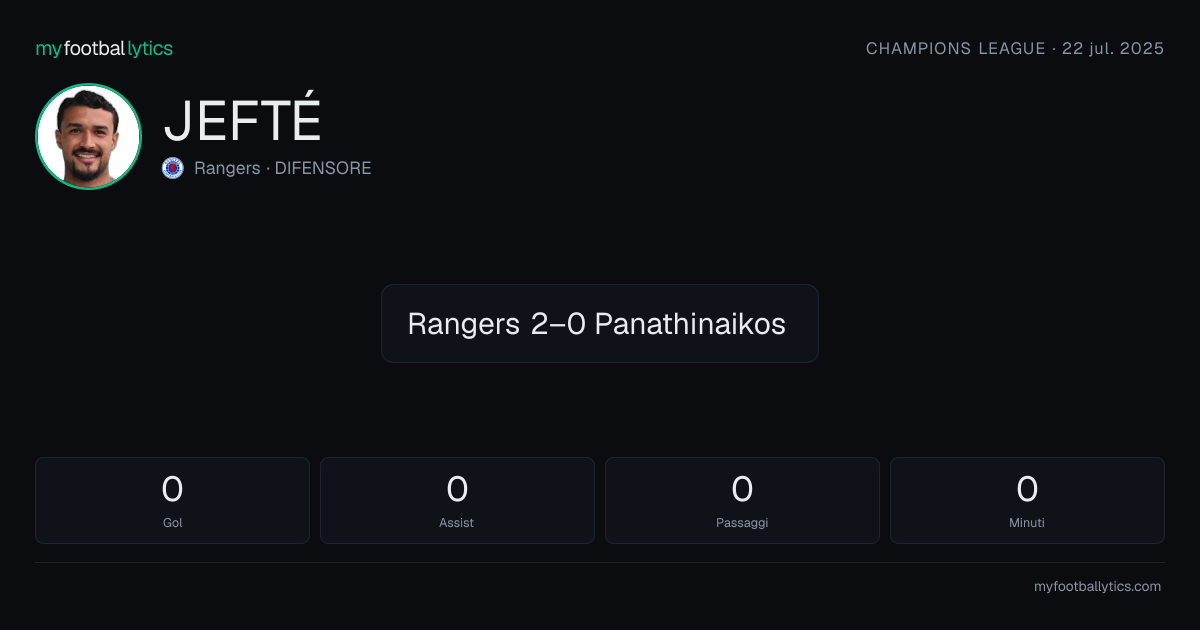Click the Rangers team name text
1200x630 pixels.
pos(227,168)
